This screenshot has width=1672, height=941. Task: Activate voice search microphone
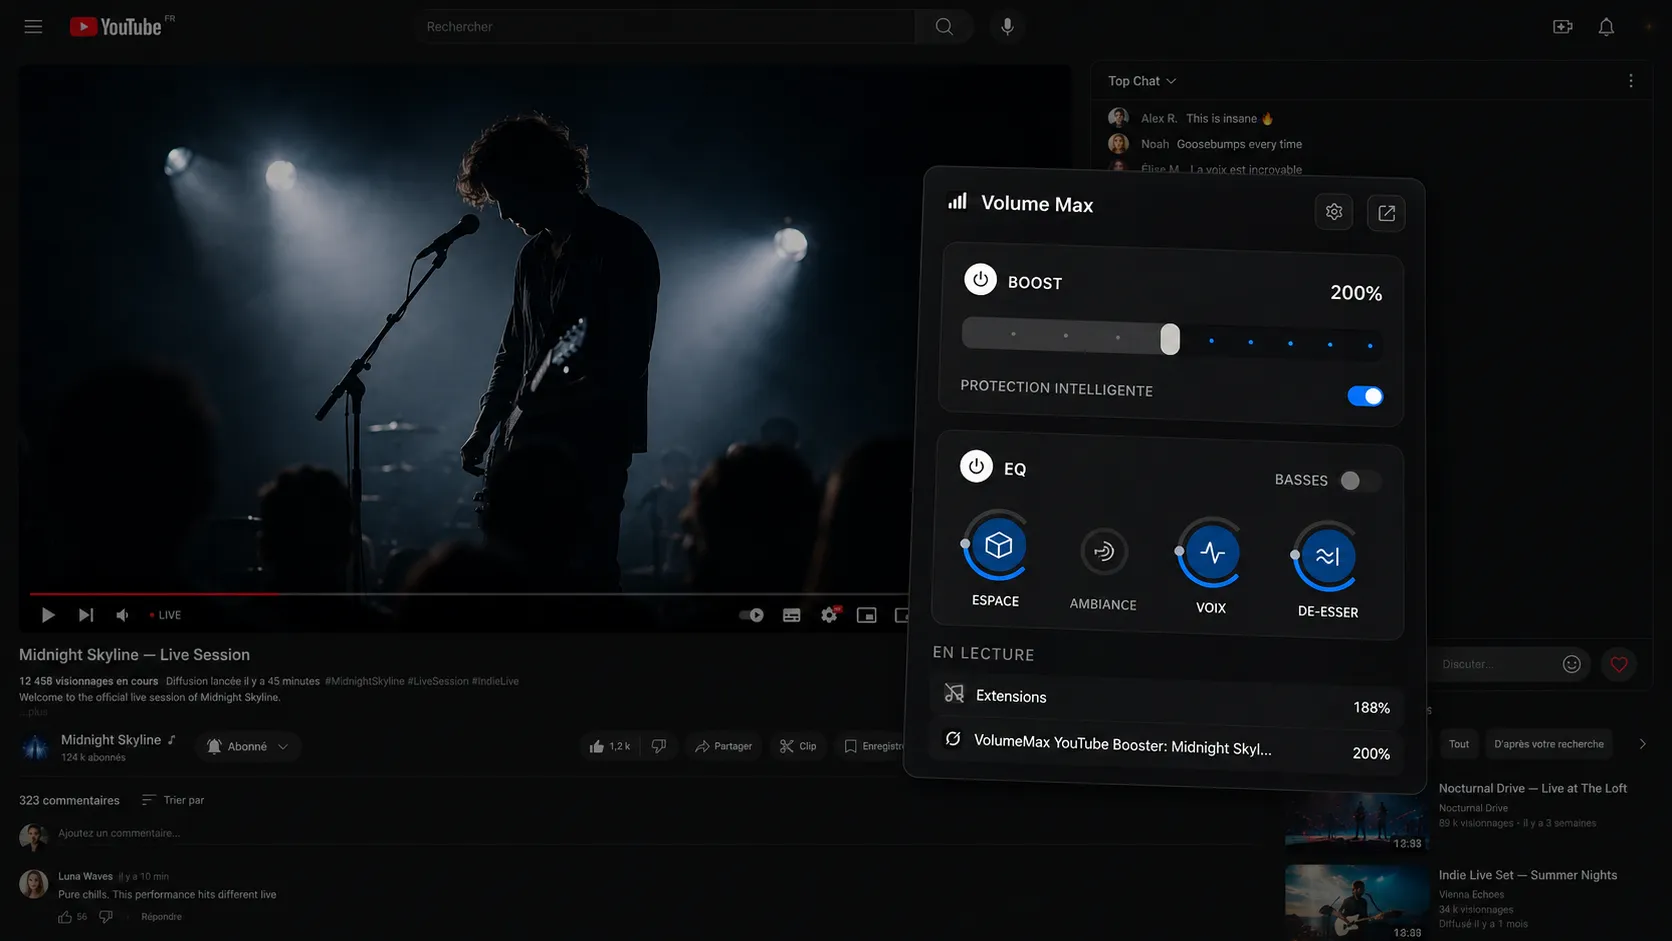1007,27
